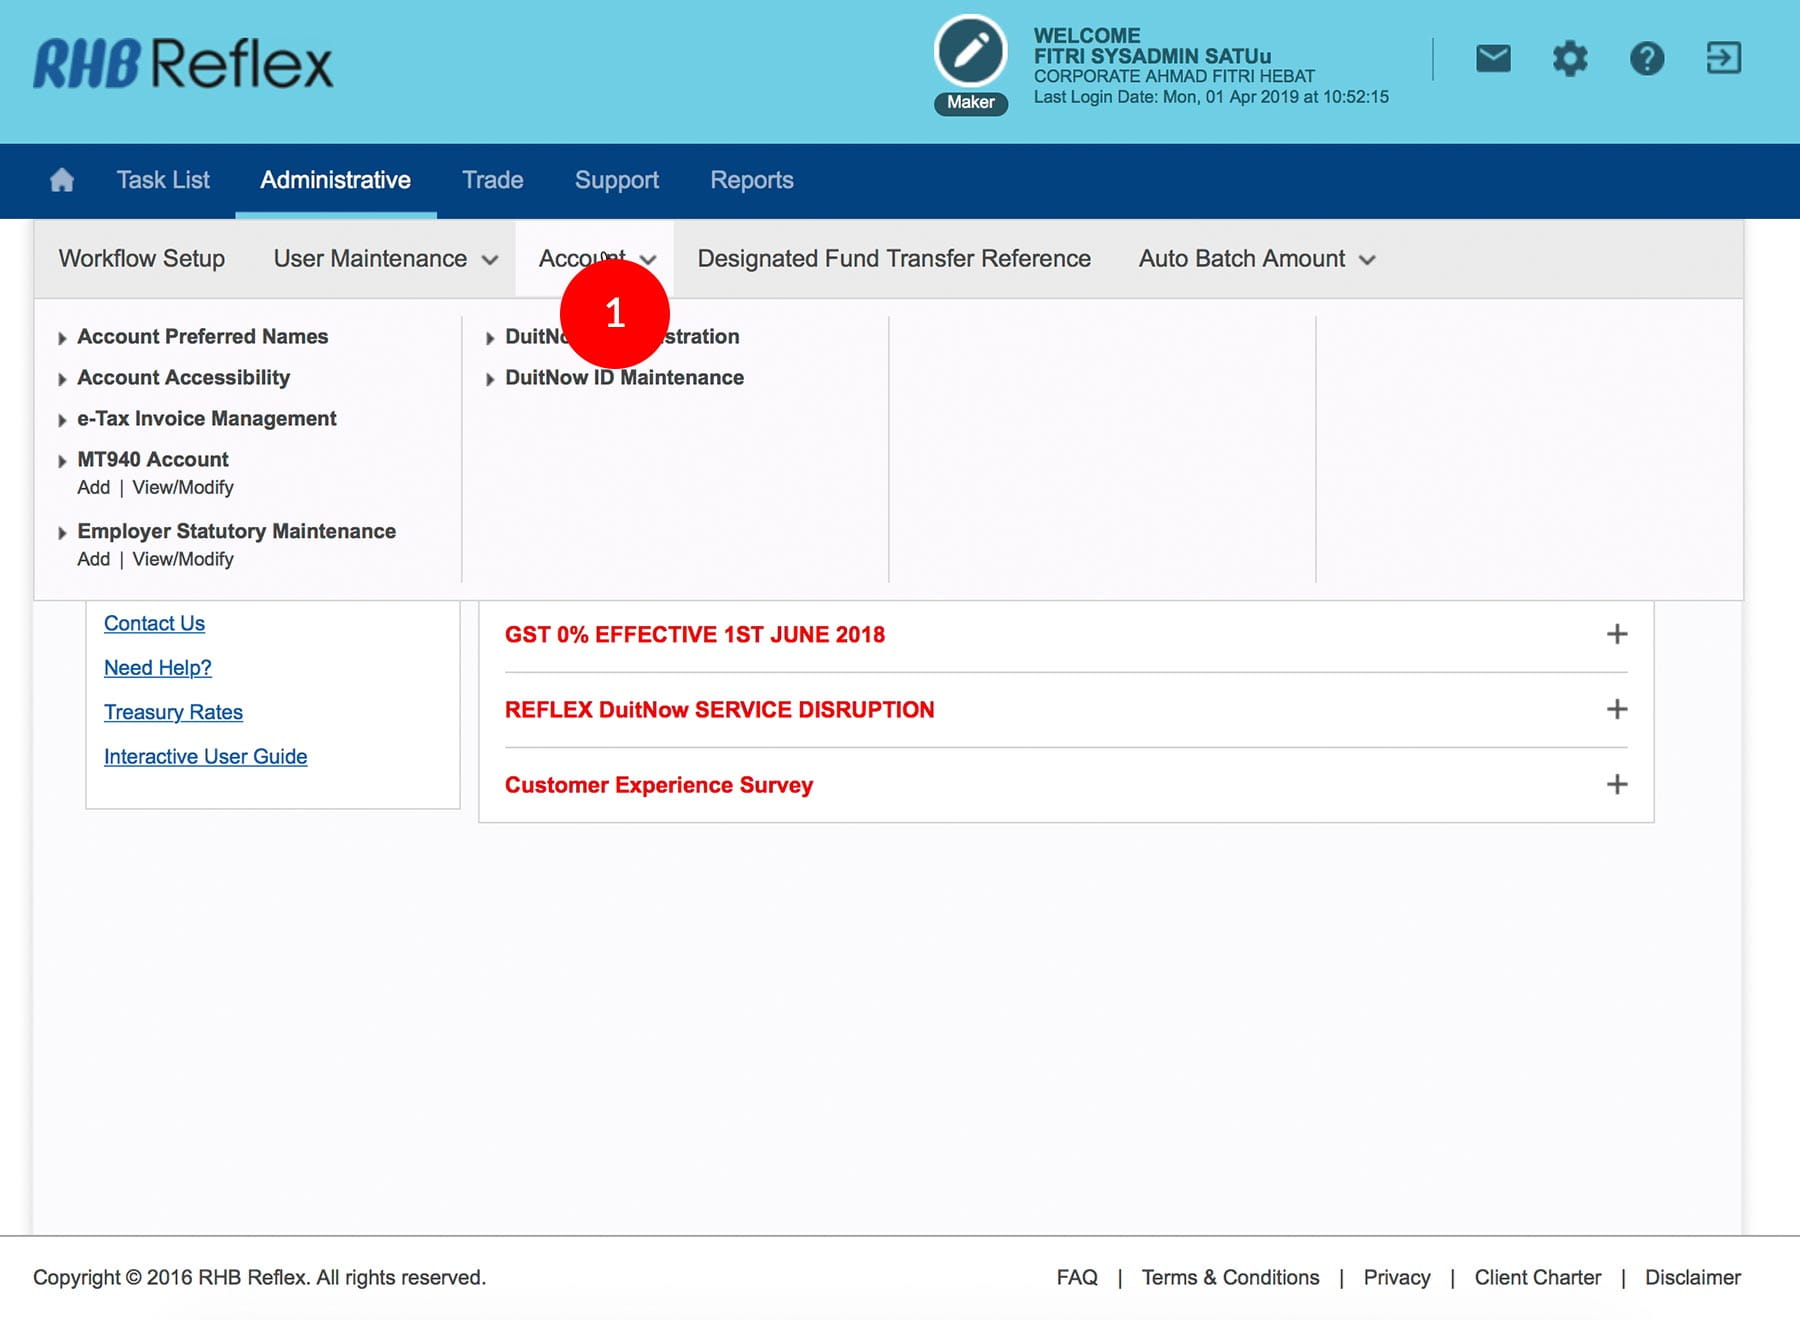Open settings via the gear icon
The width and height of the screenshot is (1800, 1320).
[1570, 59]
